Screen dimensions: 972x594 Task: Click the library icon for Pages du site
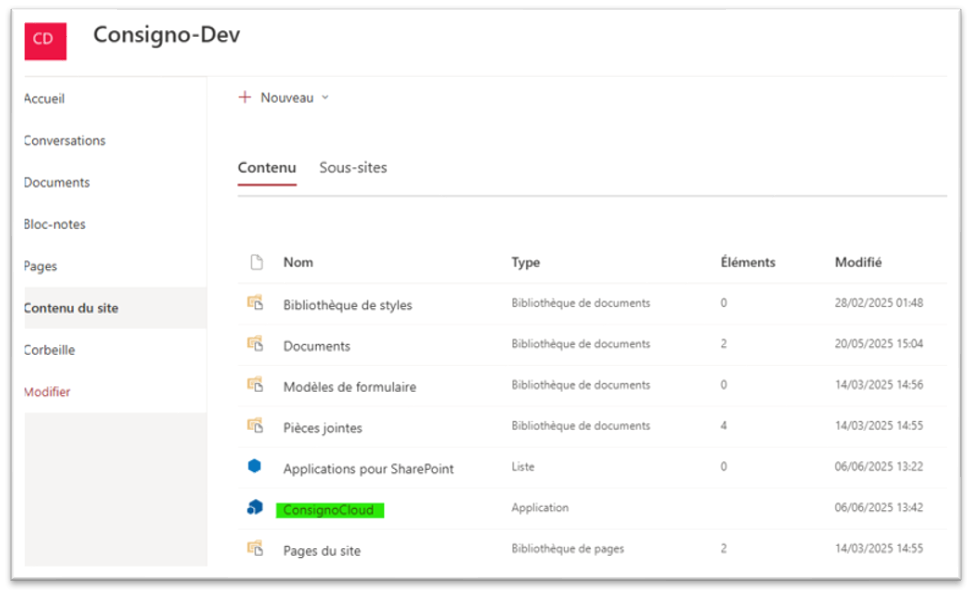(x=255, y=548)
